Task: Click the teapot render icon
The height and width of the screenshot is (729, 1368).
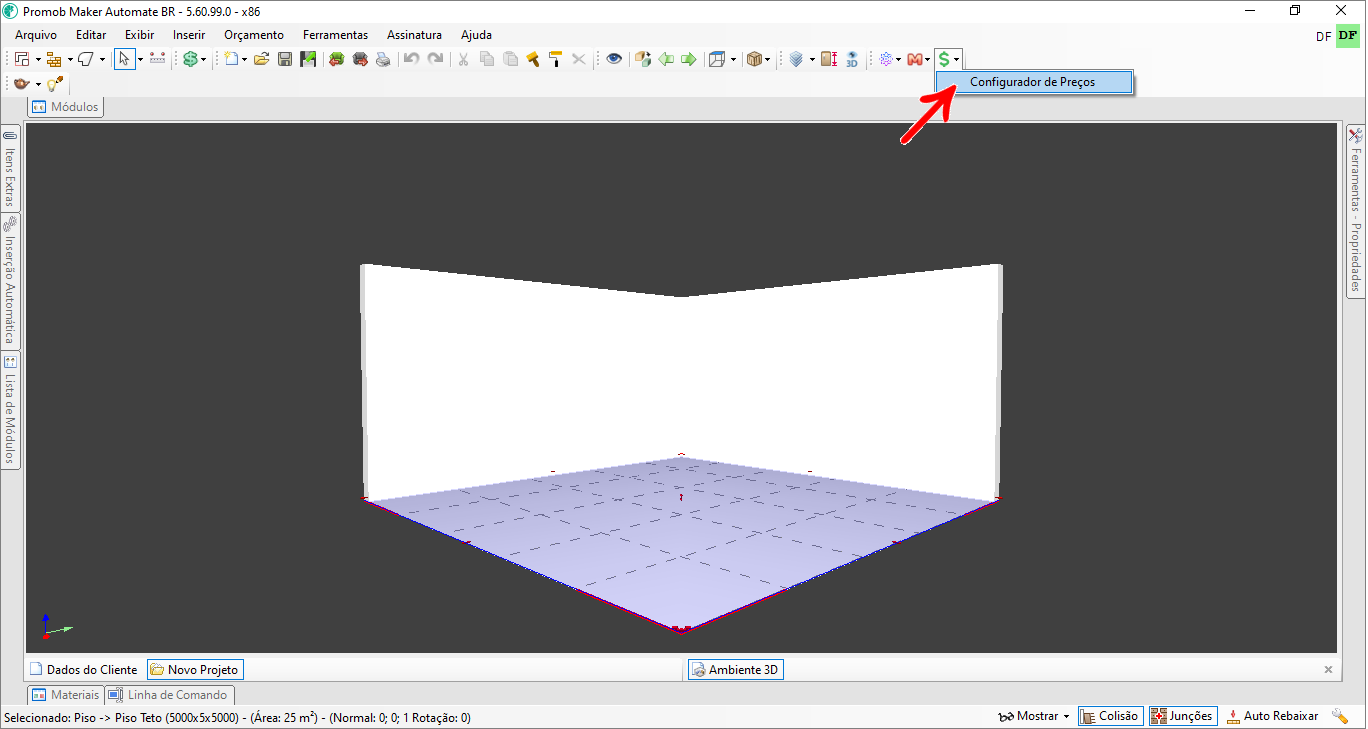Action: (21, 84)
